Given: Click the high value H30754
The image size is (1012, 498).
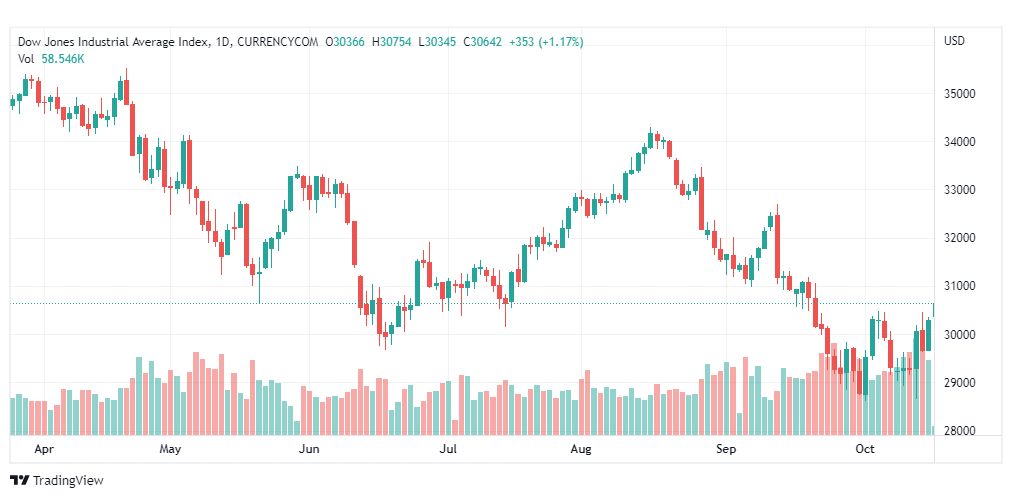Looking at the screenshot, I should click(392, 42).
